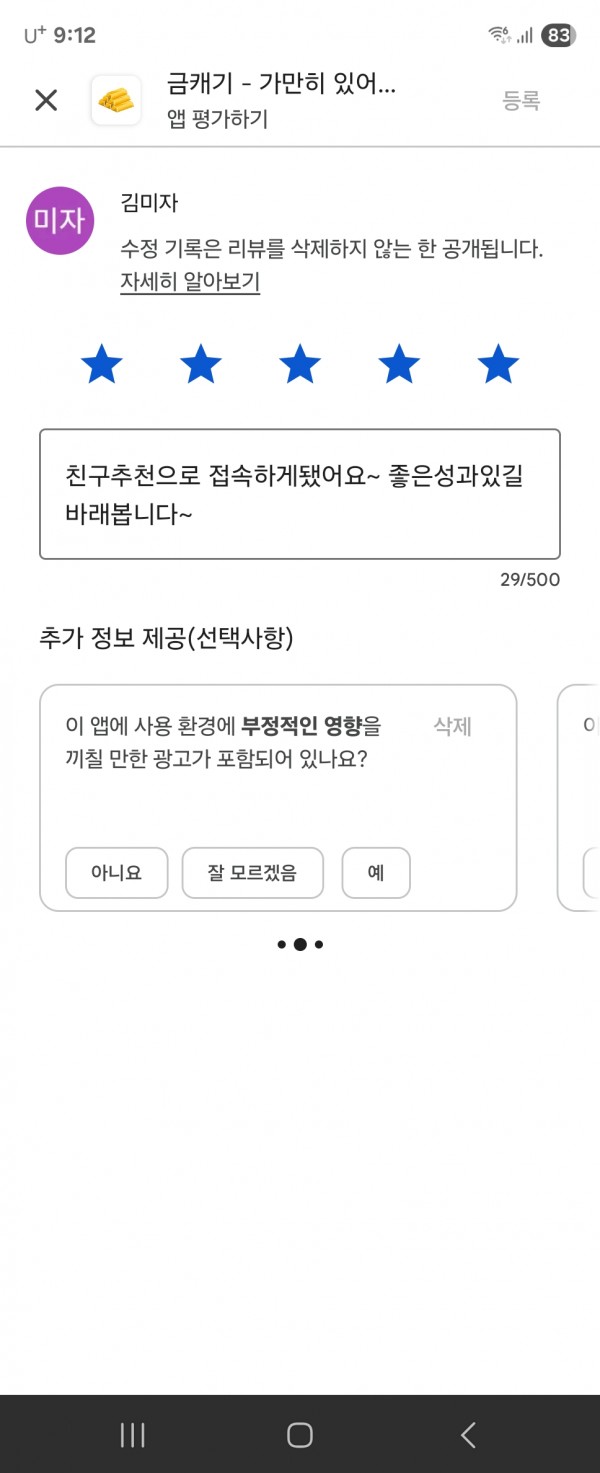
Task: Tap the Android back navigation button
Action: tap(468, 1435)
